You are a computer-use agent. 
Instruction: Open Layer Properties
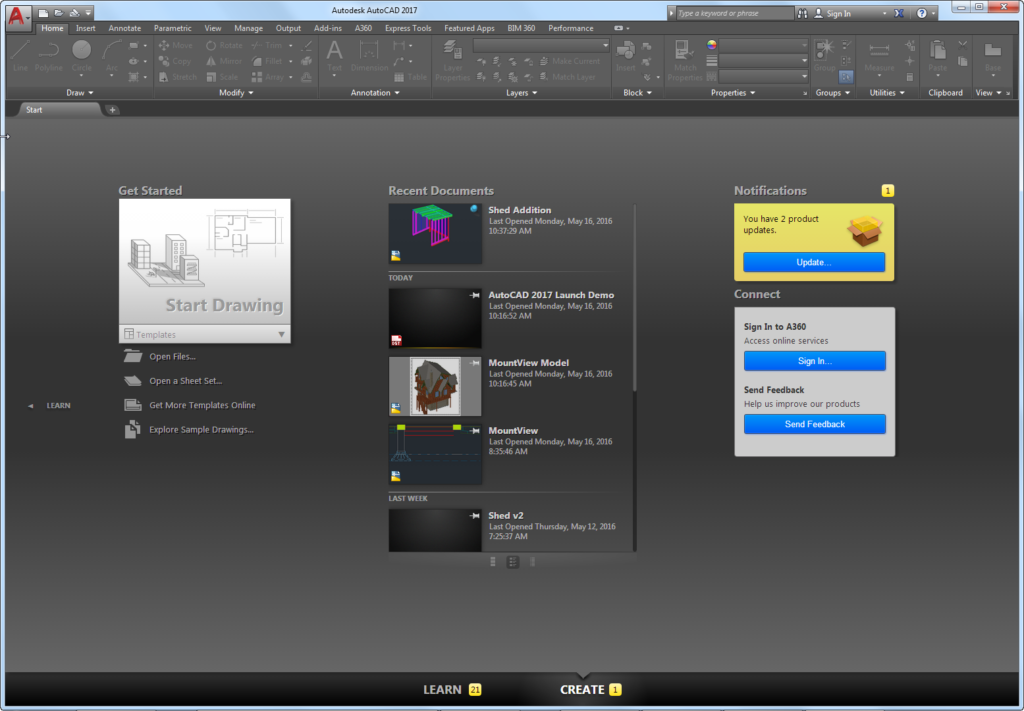pyautogui.click(x=452, y=60)
